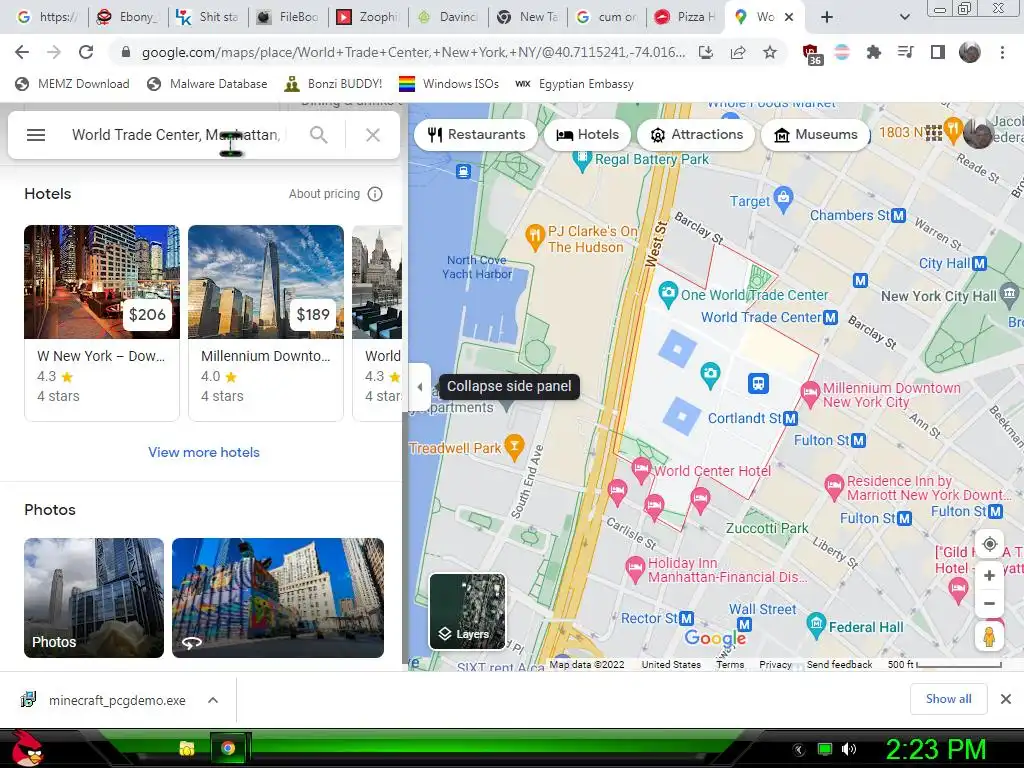1024x768 pixels.
Task: Click the volume speaker tray icon
Action: (x=848, y=749)
